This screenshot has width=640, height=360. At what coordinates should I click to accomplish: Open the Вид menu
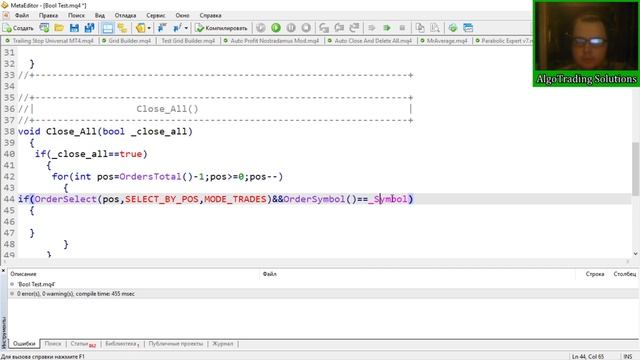pos(100,15)
